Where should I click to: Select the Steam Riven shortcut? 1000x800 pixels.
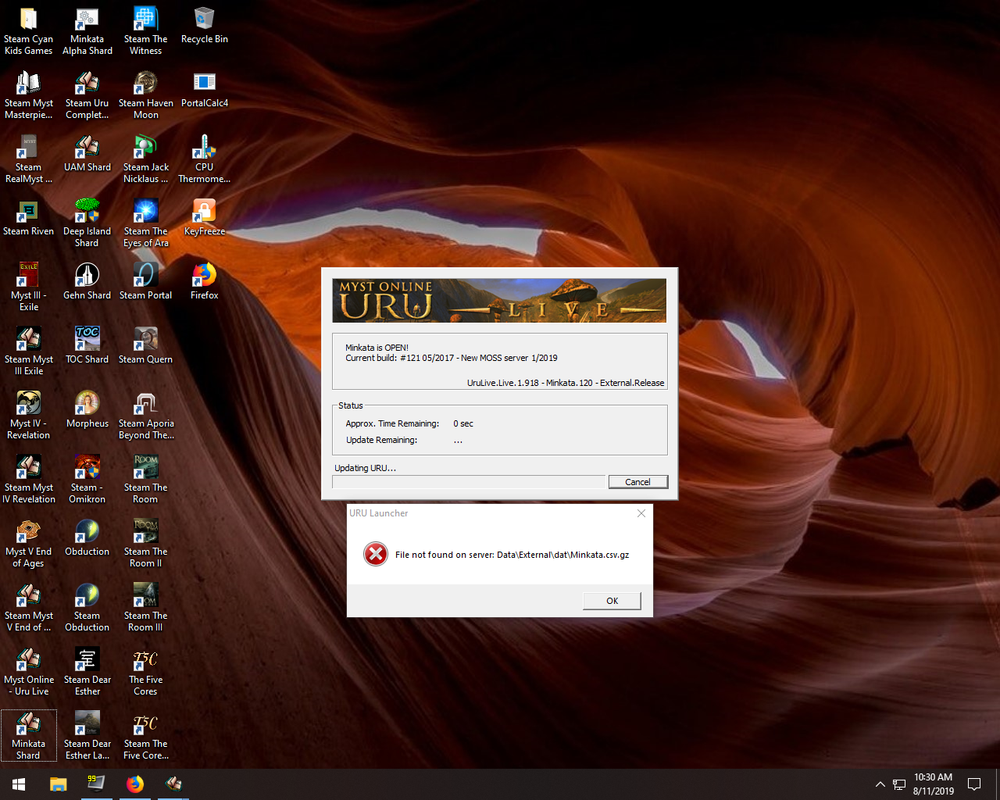pyautogui.click(x=28, y=218)
